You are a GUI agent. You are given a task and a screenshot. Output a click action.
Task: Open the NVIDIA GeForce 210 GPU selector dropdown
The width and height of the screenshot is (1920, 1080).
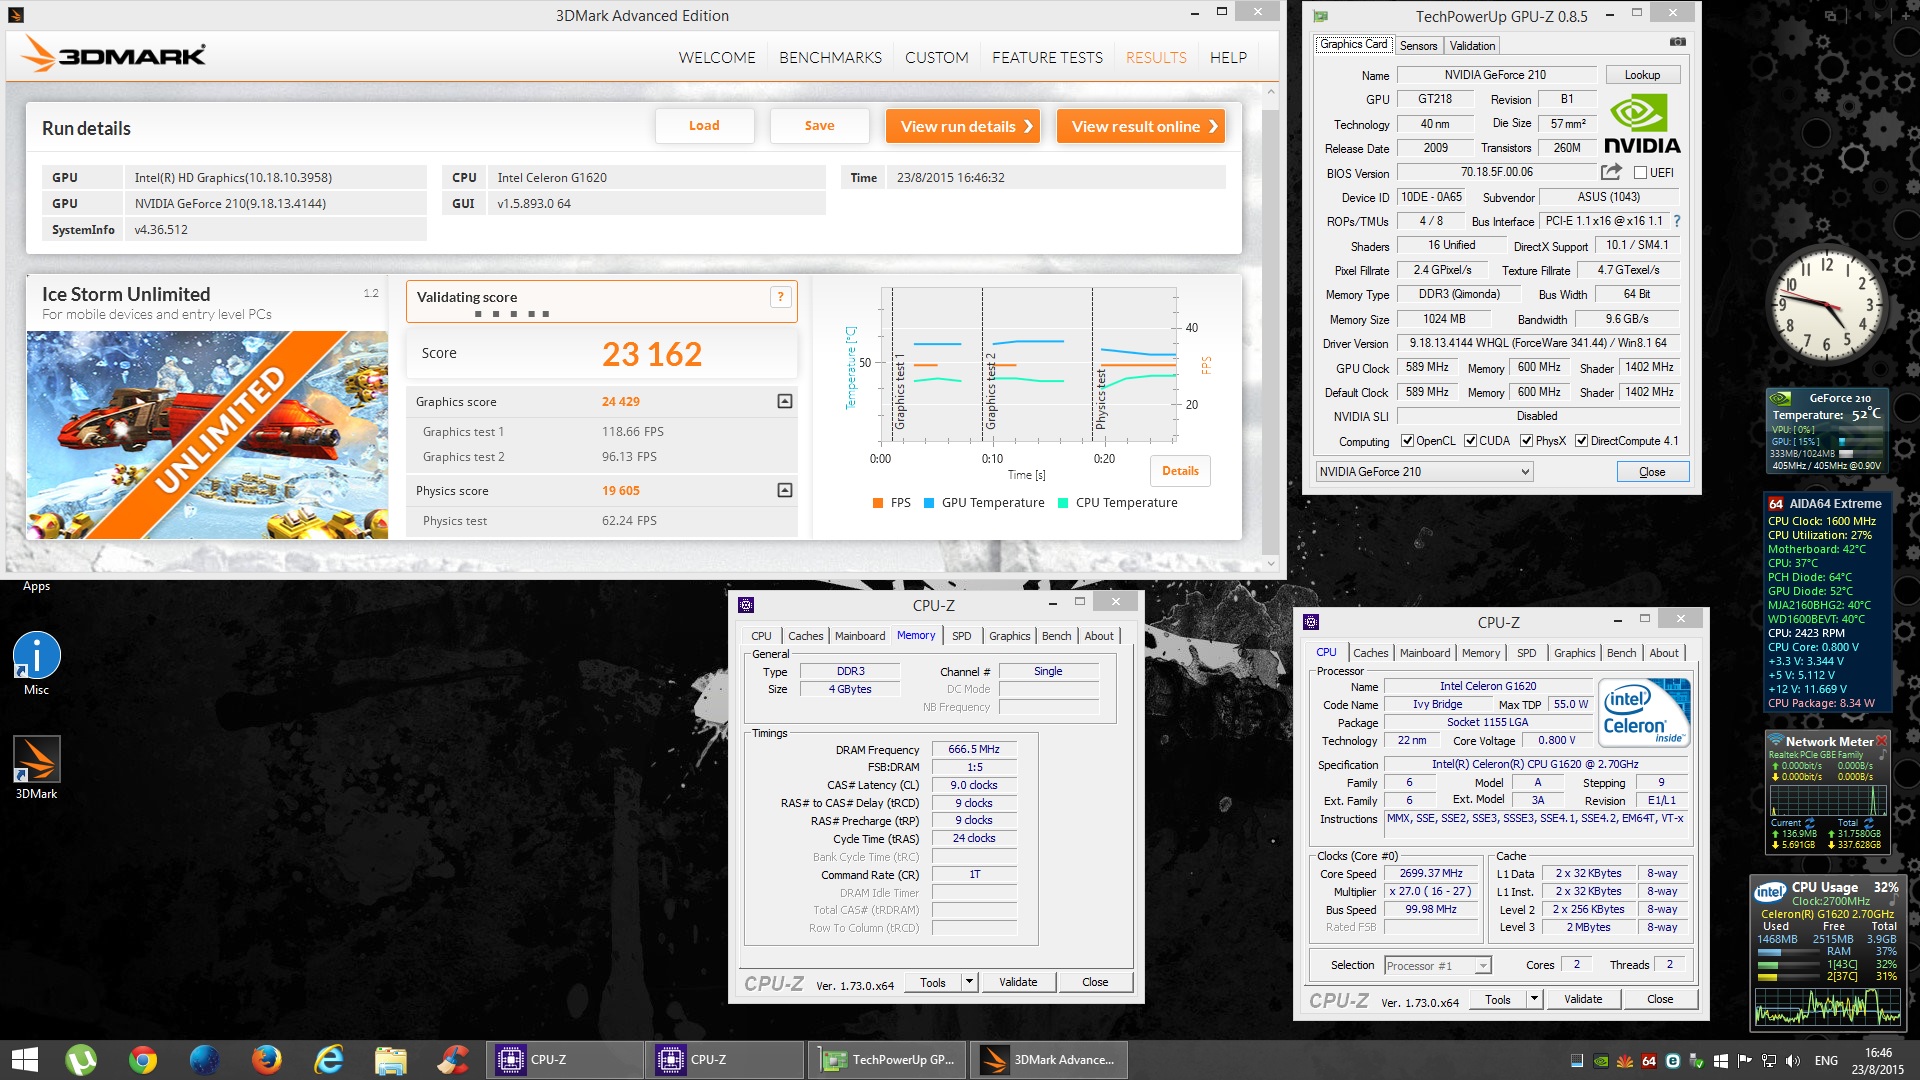pos(1424,472)
